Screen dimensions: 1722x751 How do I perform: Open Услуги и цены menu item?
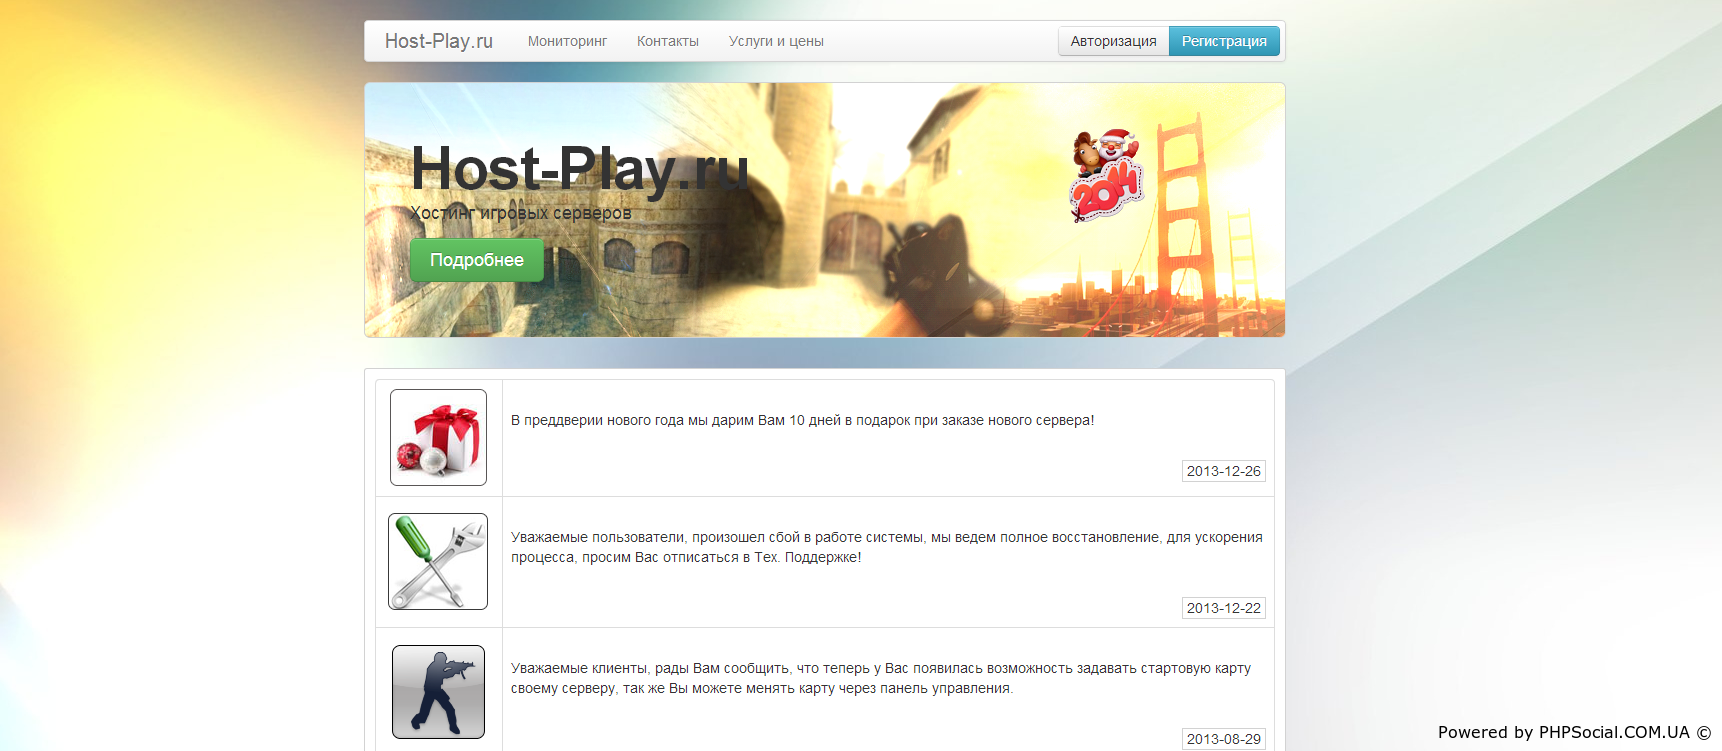(x=776, y=41)
